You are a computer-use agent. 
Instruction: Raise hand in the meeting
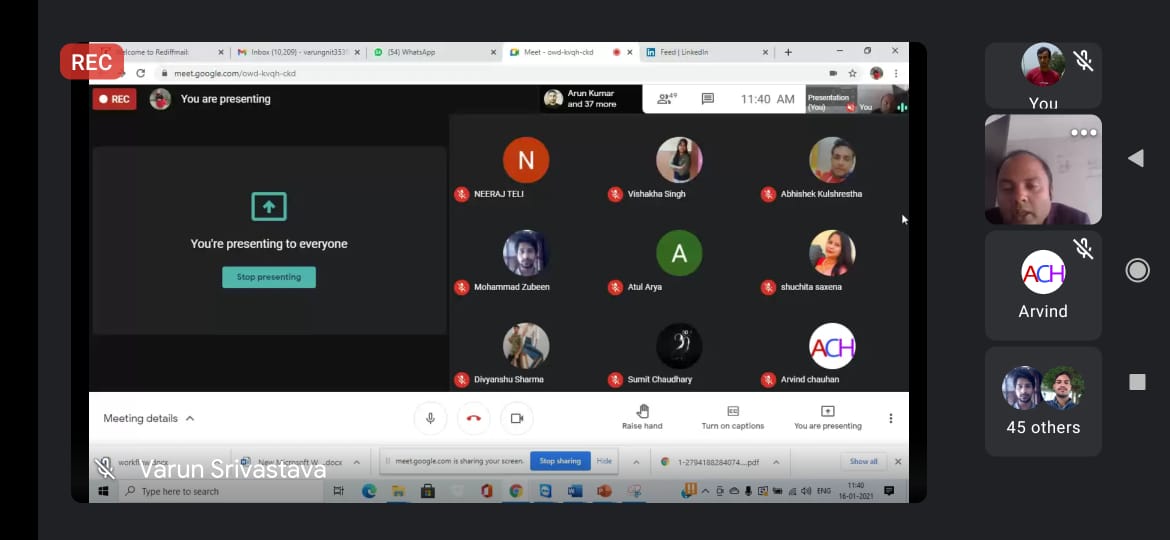(x=642, y=417)
